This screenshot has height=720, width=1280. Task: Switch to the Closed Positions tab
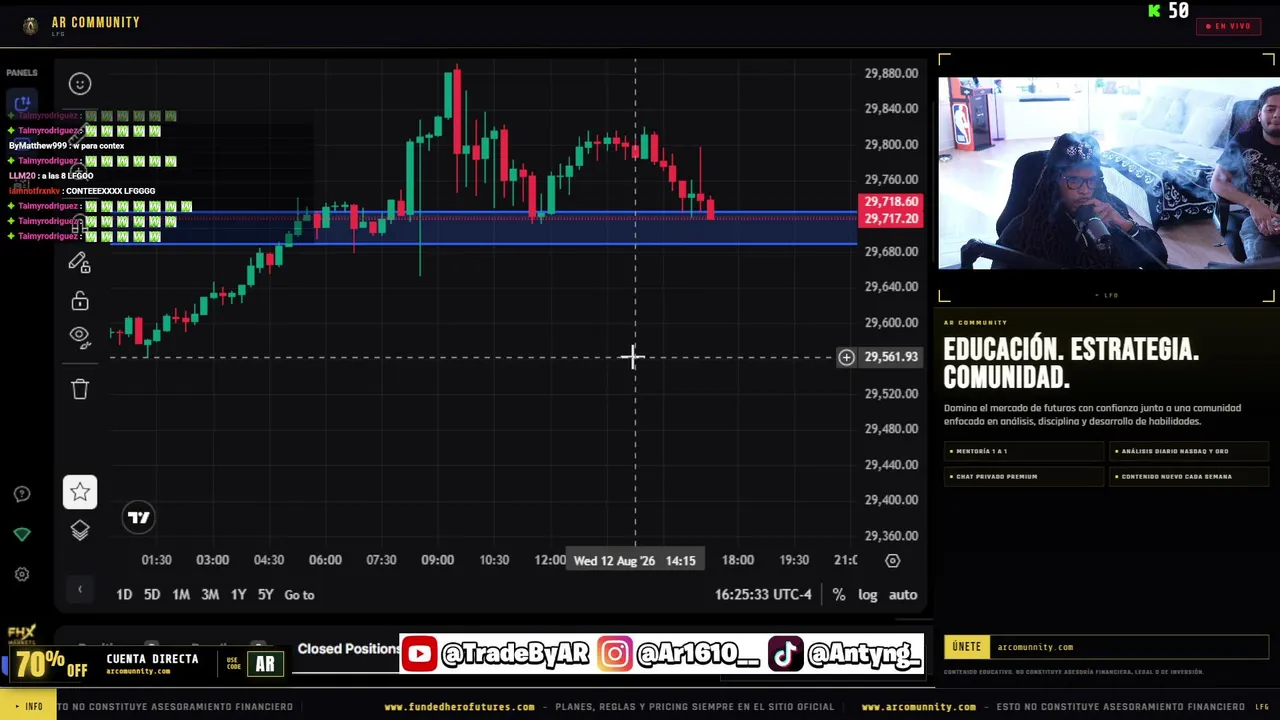[349, 649]
